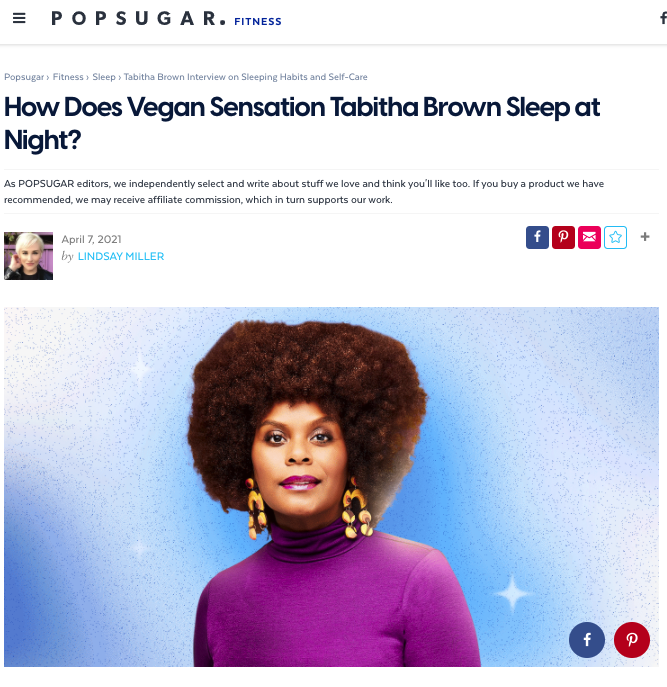Expand more sharing options plus icon
Viewport: 667px width, 687px height.
tap(645, 237)
